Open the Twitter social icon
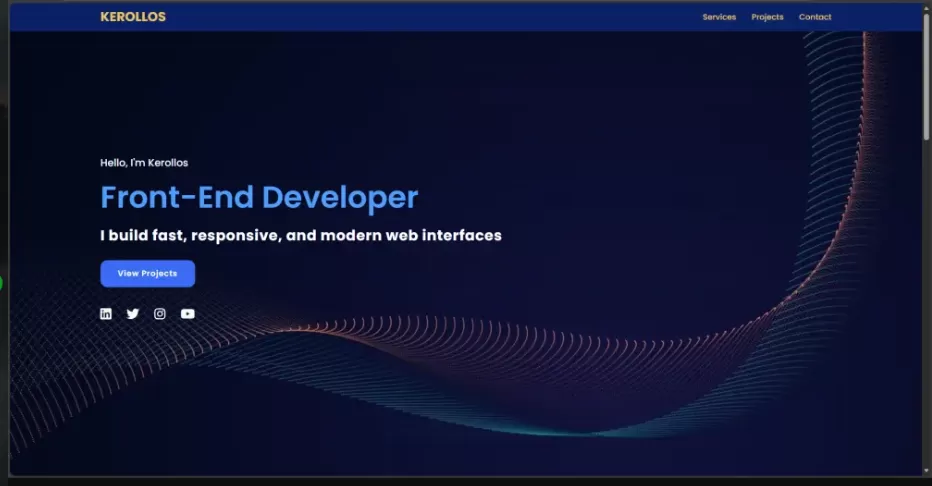The width and height of the screenshot is (932, 486). click(133, 314)
